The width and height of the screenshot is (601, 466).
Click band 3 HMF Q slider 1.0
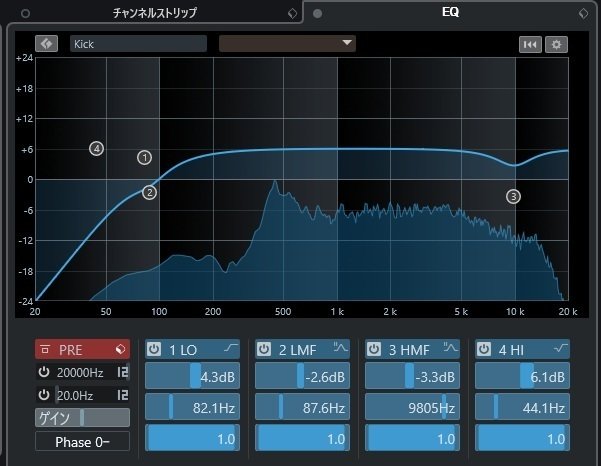(x=412, y=437)
